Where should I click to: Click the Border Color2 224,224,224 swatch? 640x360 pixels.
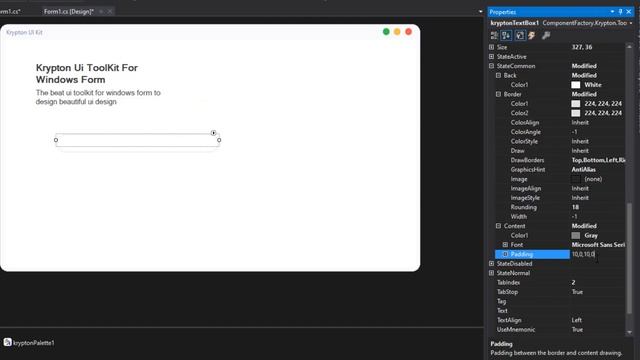pyautogui.click(x=576, y=113)
